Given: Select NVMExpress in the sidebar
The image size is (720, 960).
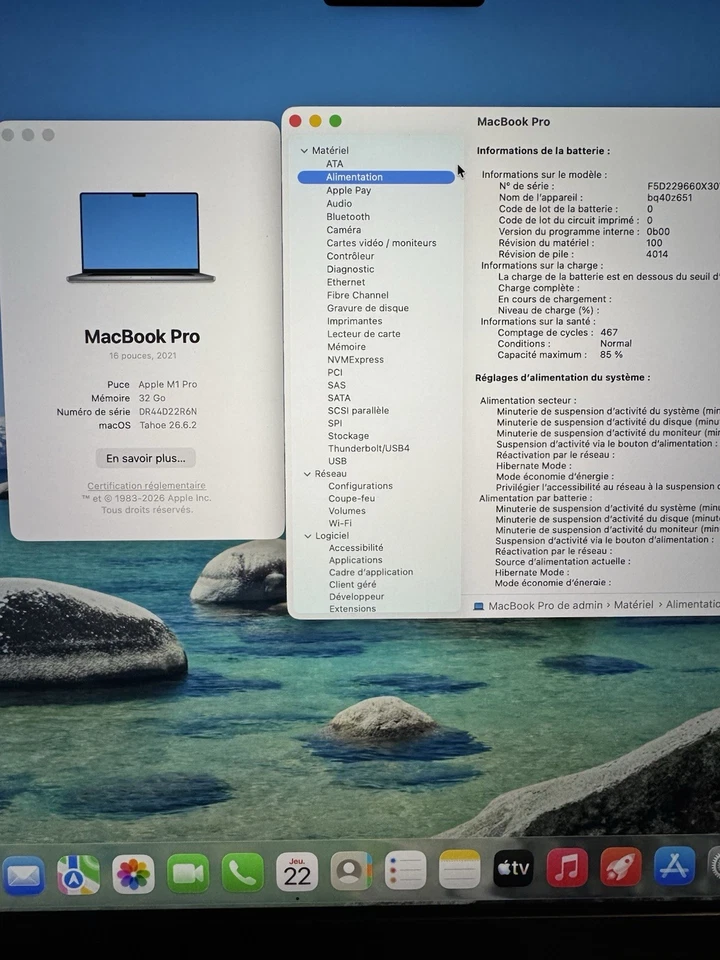Looking at the screenshot, I should pos(356,359).
